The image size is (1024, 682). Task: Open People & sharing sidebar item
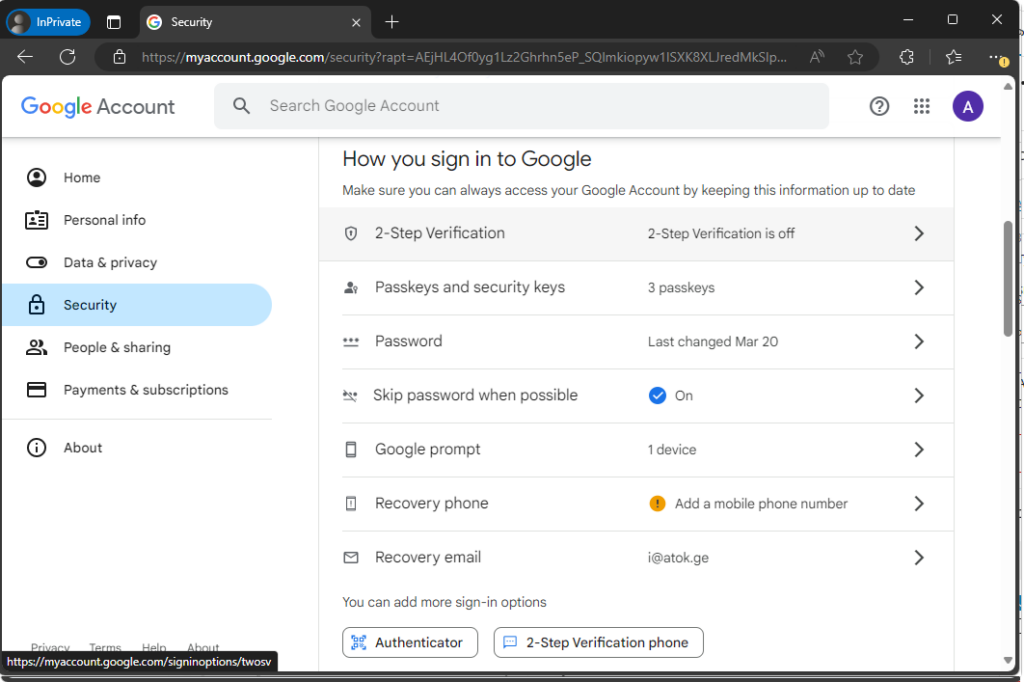pyautogui.click(x=116, y=347)
